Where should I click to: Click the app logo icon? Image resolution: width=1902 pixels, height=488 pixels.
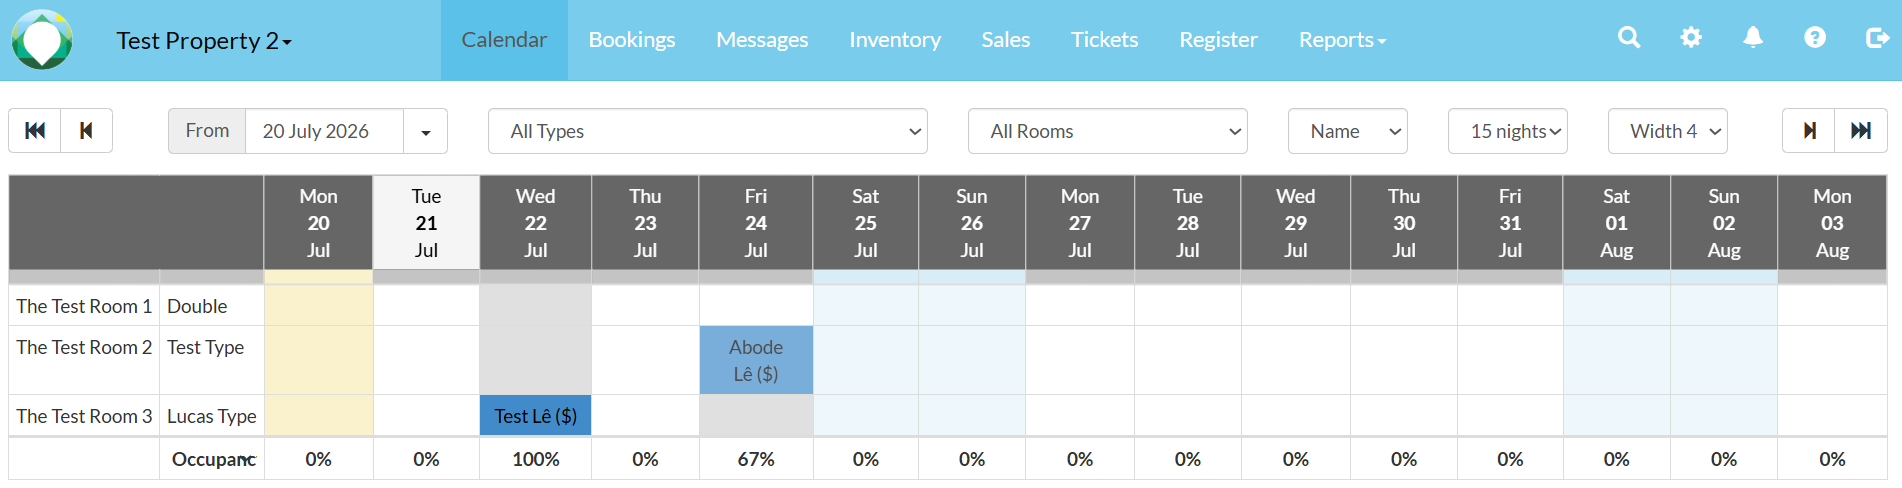tap(42, 40)
